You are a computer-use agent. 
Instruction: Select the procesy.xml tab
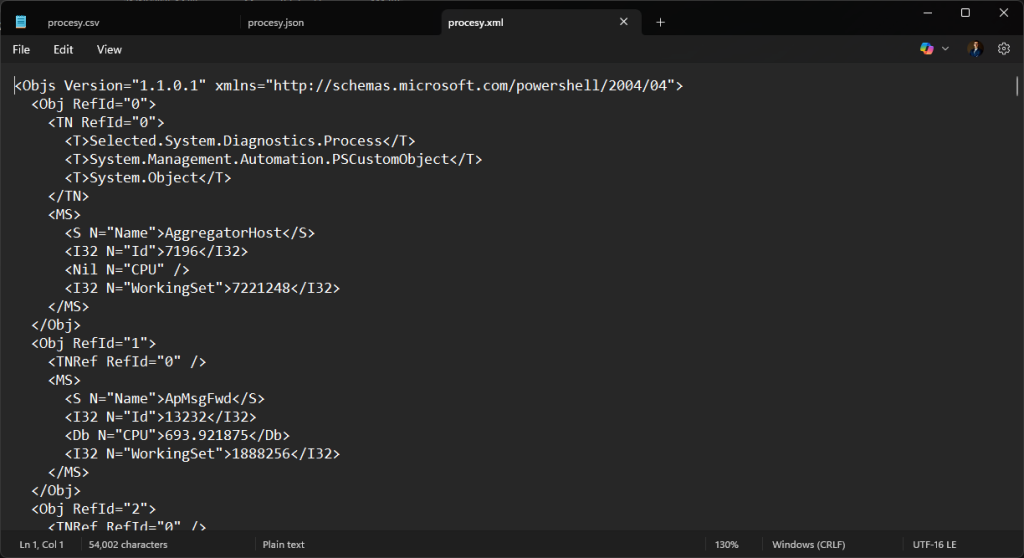pos(475,23)
